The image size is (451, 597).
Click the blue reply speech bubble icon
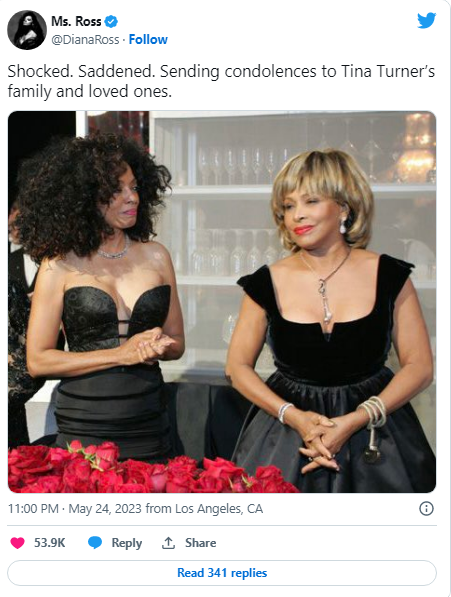tap(95, 543)
